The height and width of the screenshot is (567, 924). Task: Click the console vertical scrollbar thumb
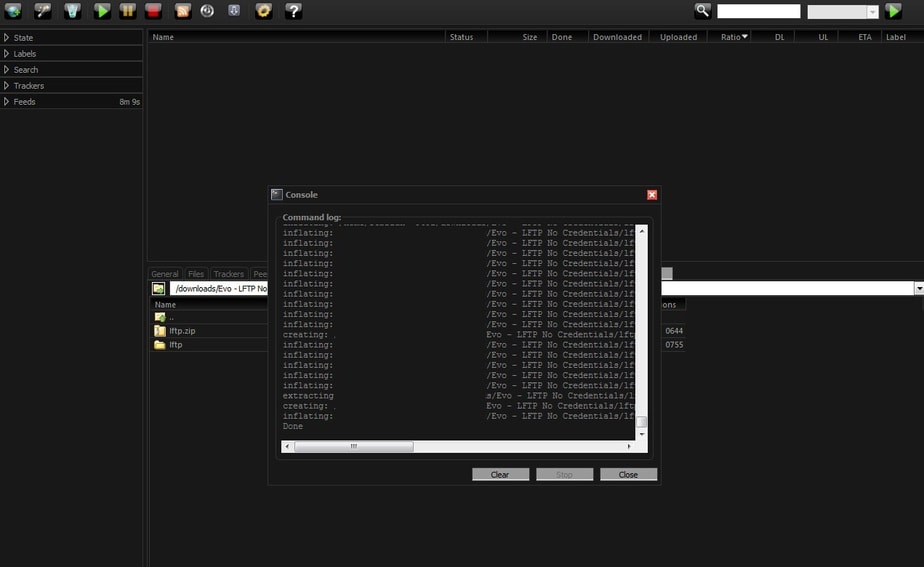(x=642, y=421)
